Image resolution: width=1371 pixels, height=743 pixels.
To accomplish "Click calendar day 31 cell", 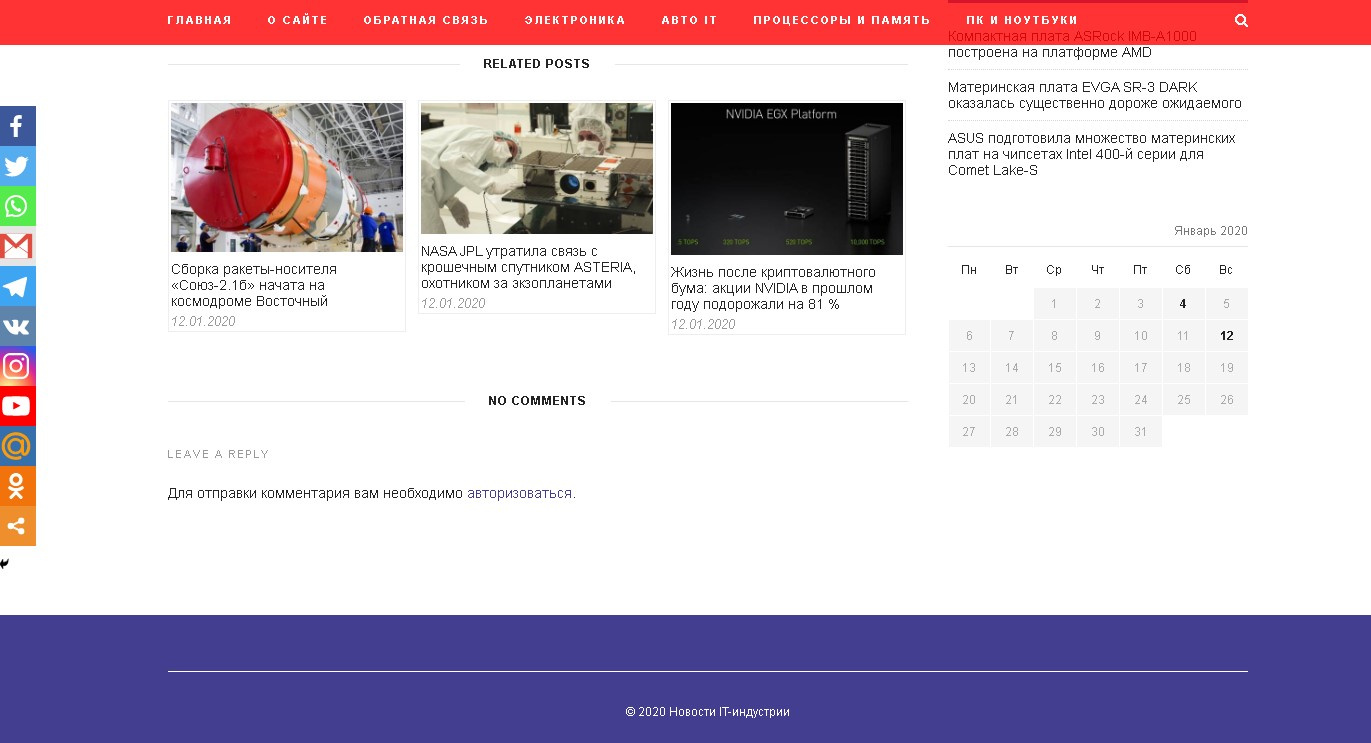I will click(1140, 432).
